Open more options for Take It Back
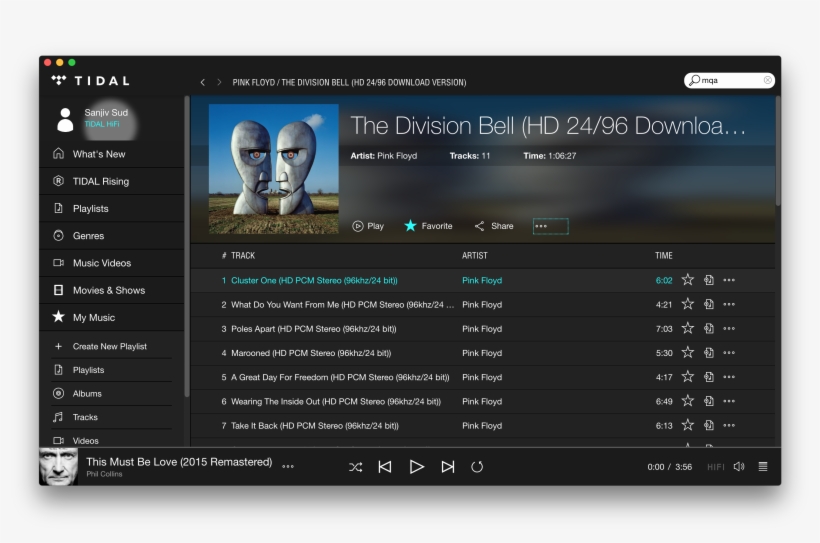Viewport: 820px width, 543px height. point(729,425)
